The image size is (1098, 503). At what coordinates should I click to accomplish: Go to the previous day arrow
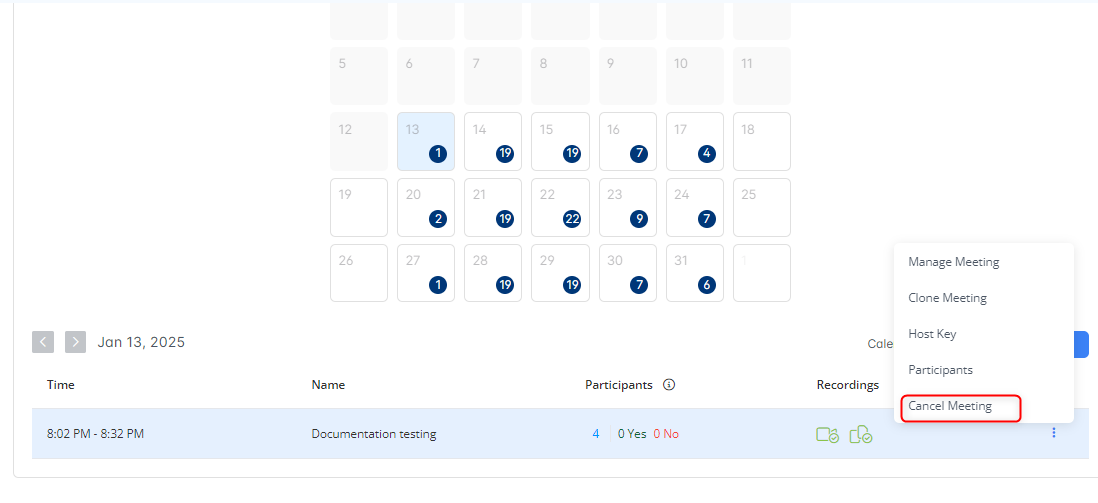point(43,342)
